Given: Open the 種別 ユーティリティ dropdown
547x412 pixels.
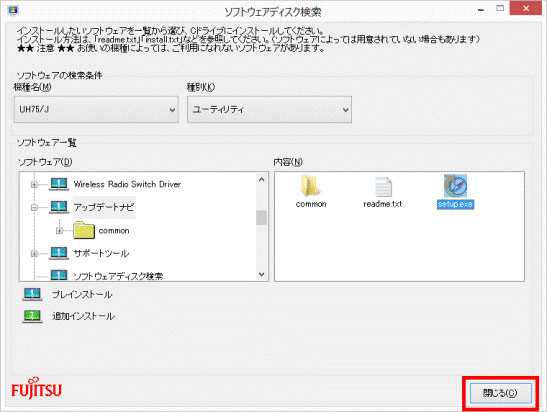Looking at the screenshot, I should 269,110.
